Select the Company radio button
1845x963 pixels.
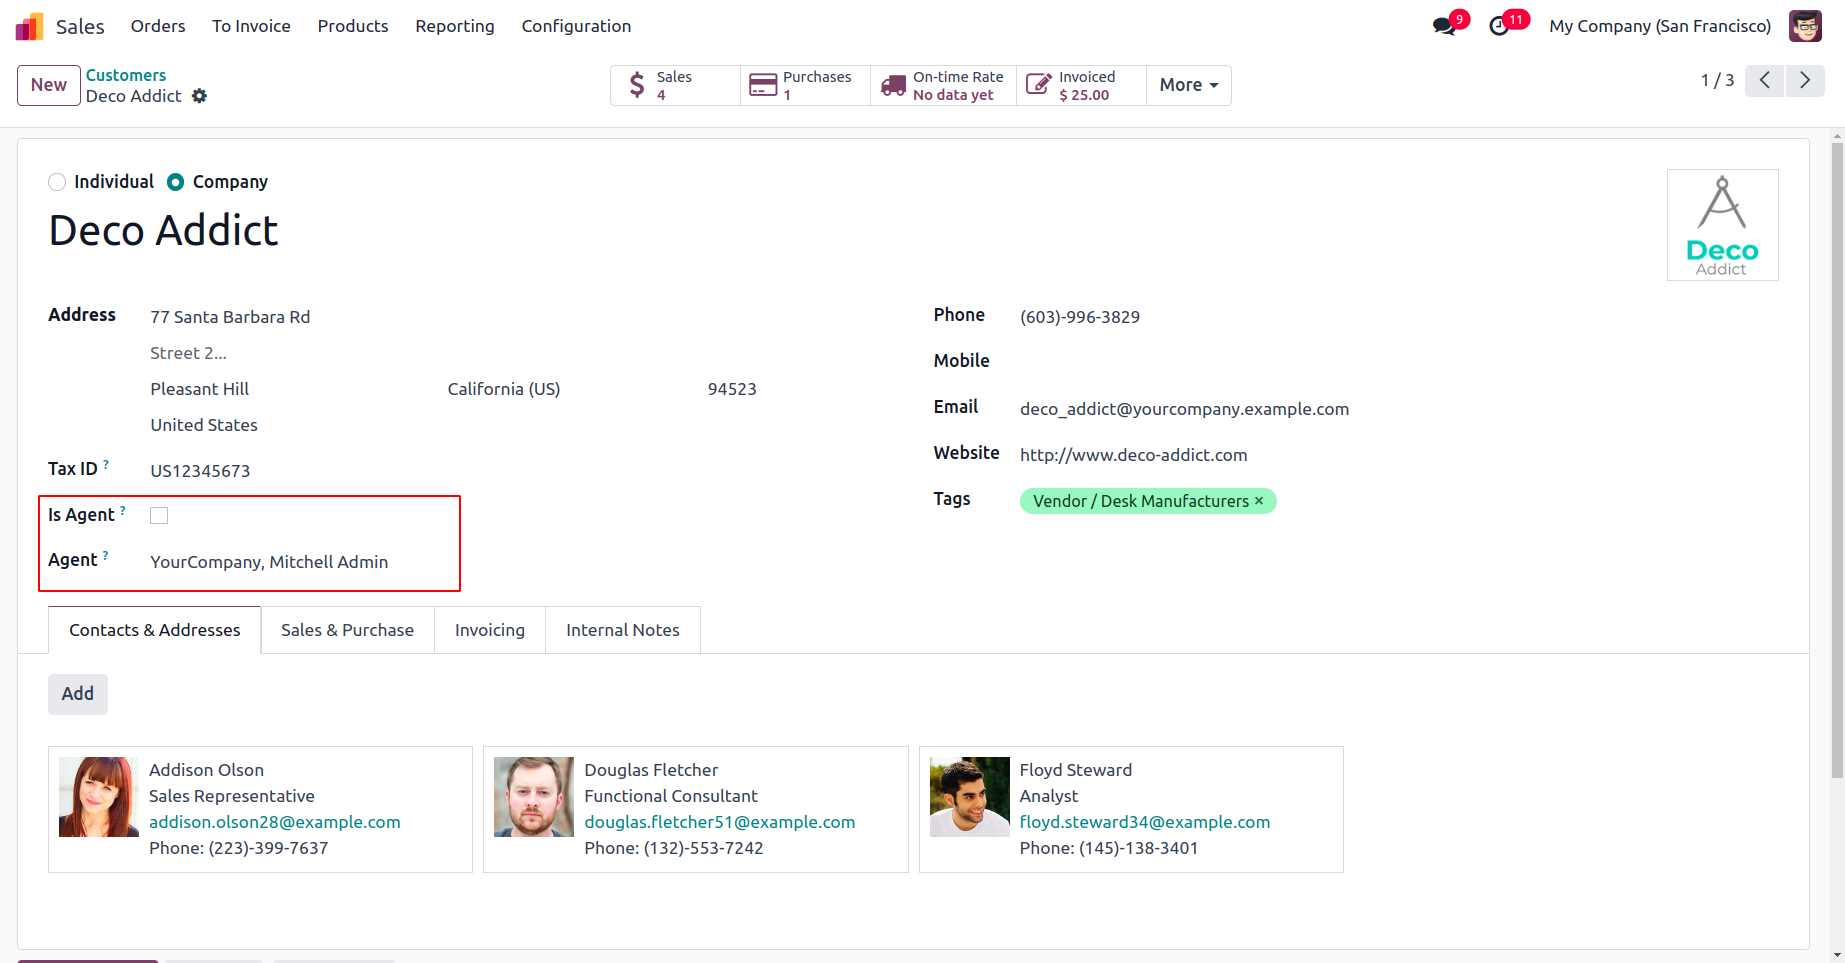coord(176,182)
